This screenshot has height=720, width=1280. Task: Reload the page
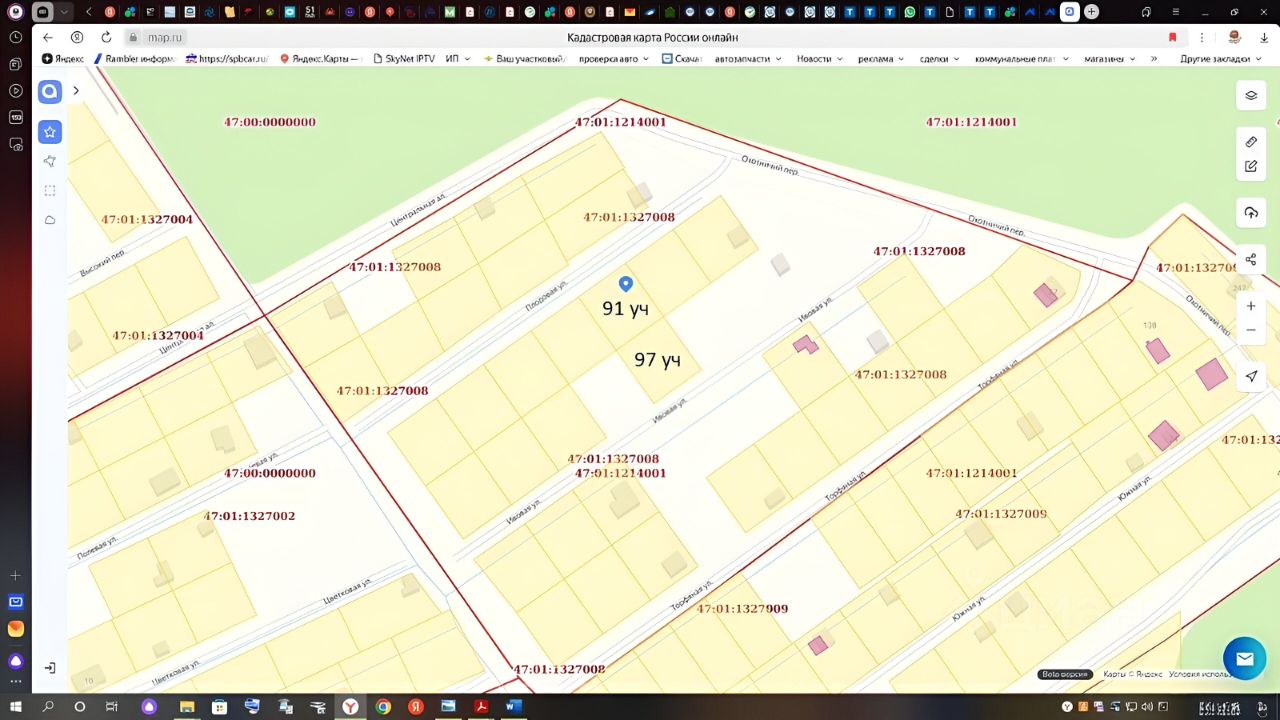coord(106,37)
